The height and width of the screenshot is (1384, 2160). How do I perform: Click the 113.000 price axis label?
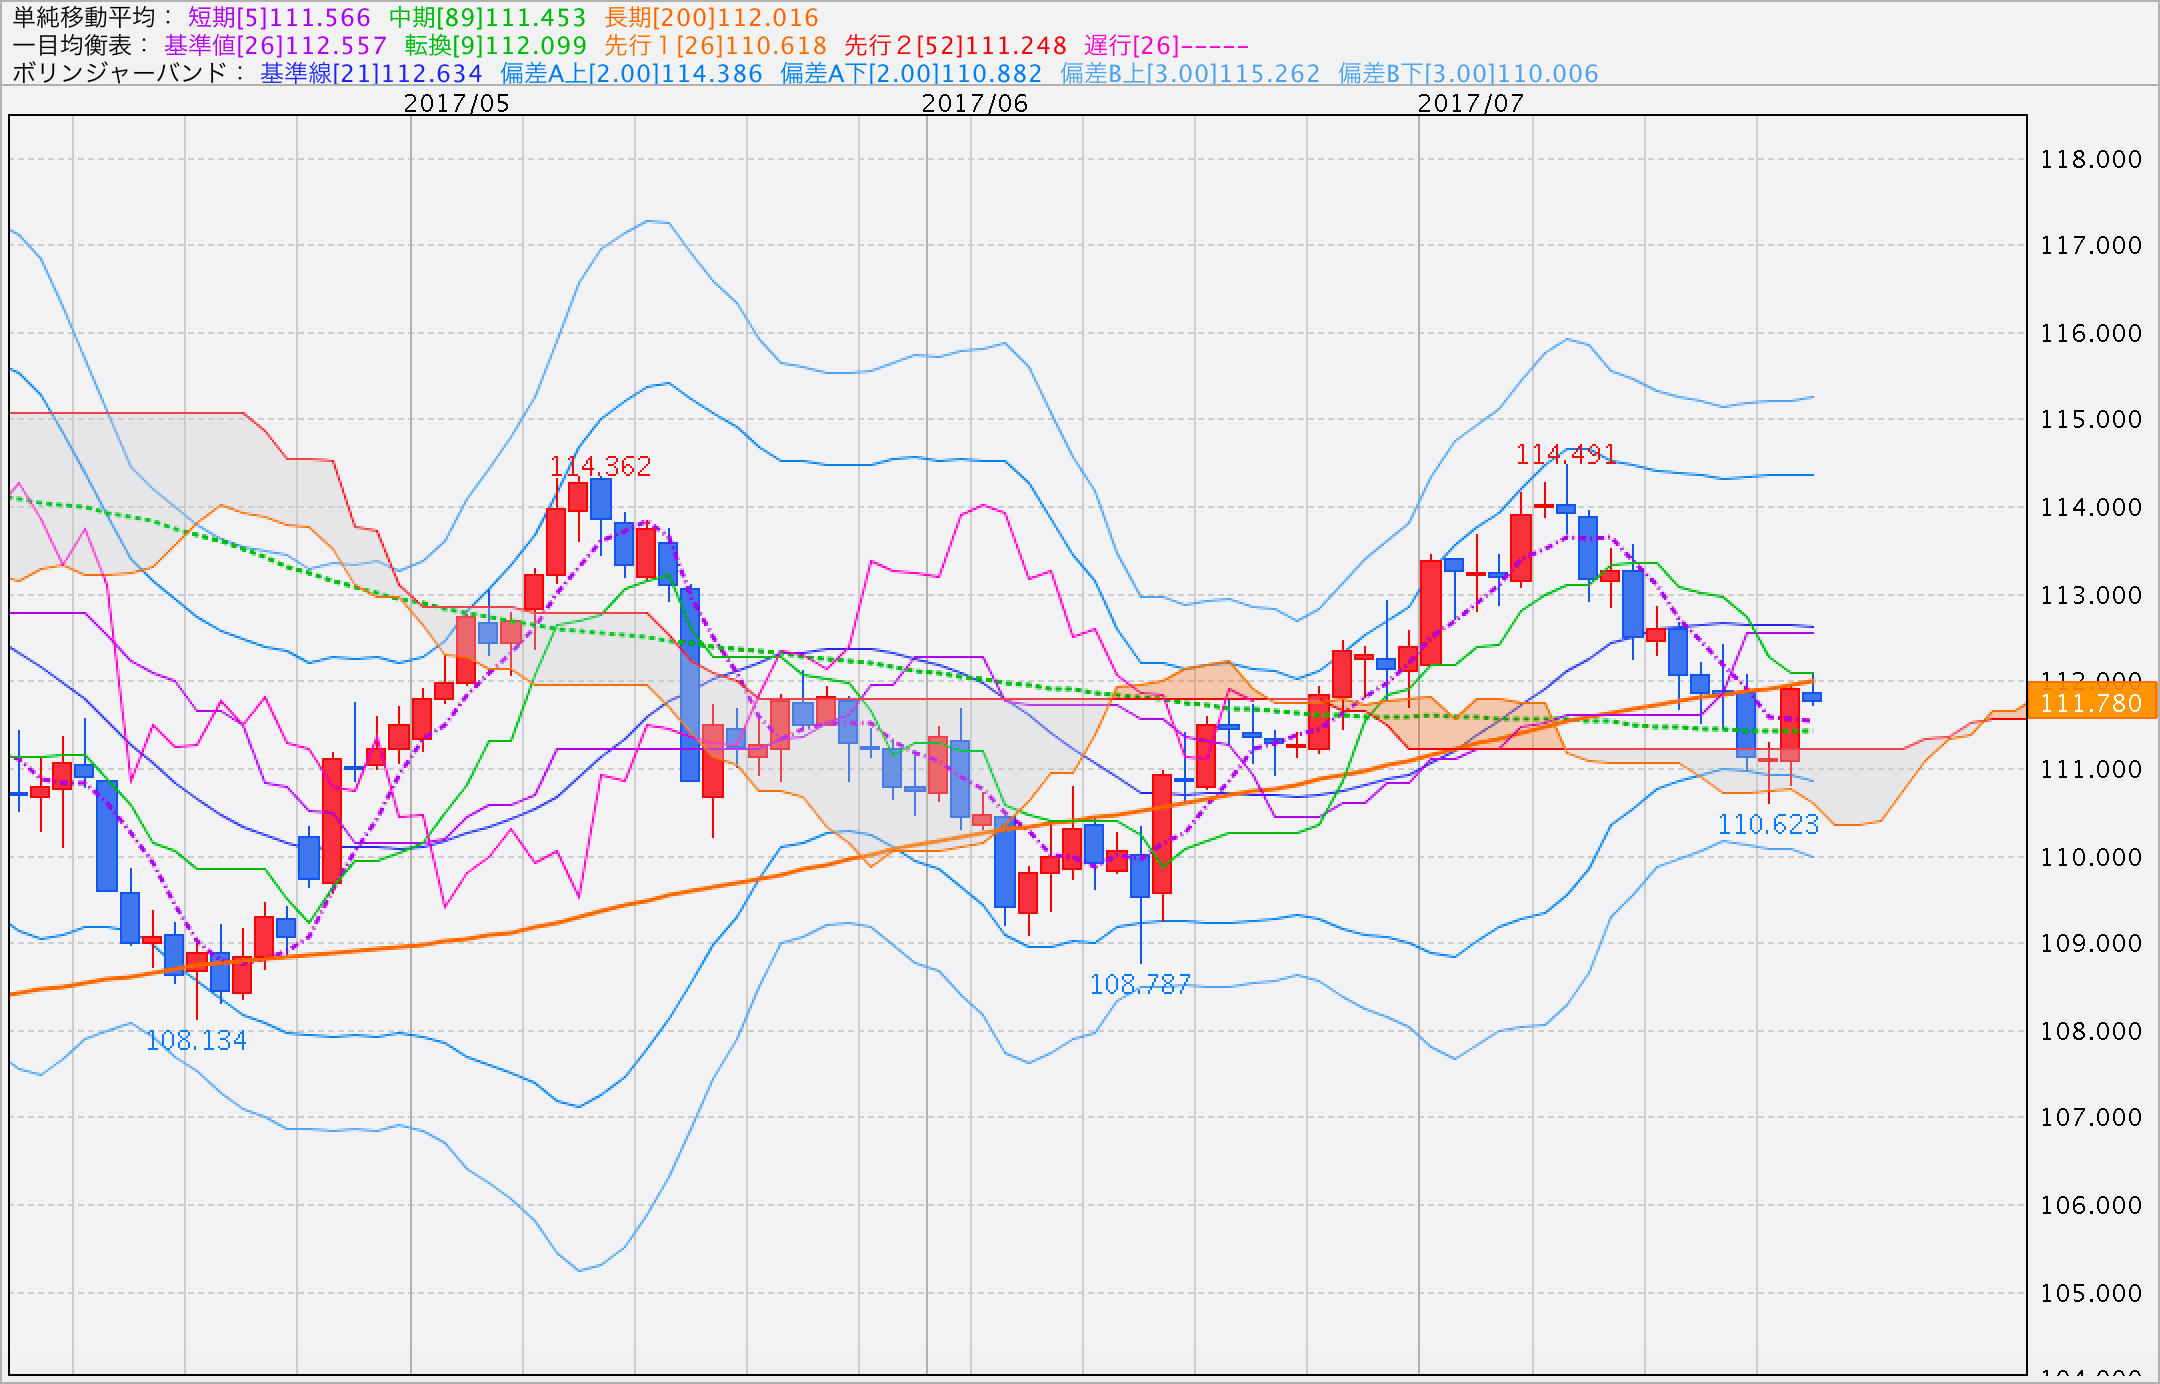tap(2091, 595)
